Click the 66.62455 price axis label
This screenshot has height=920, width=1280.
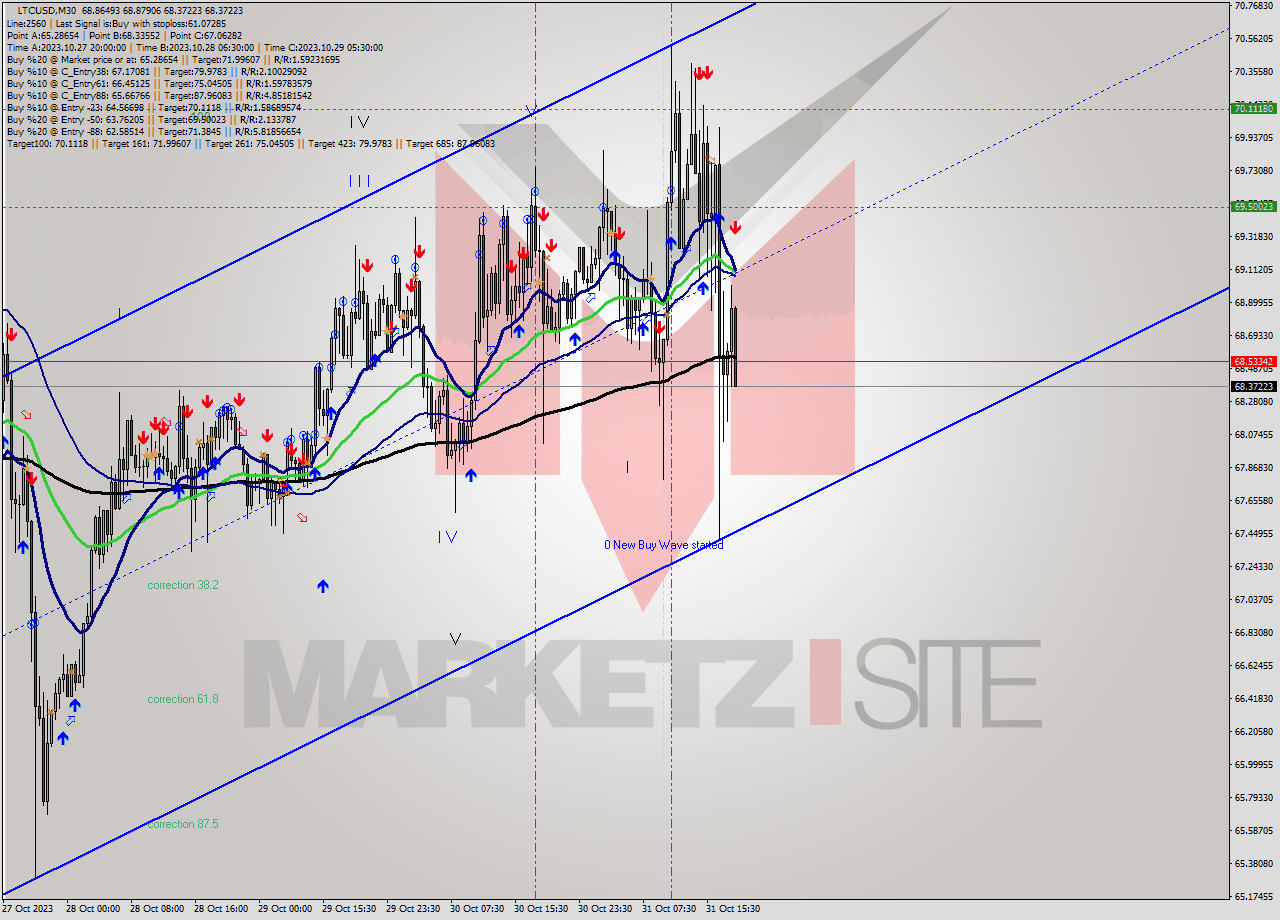pos(1254,666)
